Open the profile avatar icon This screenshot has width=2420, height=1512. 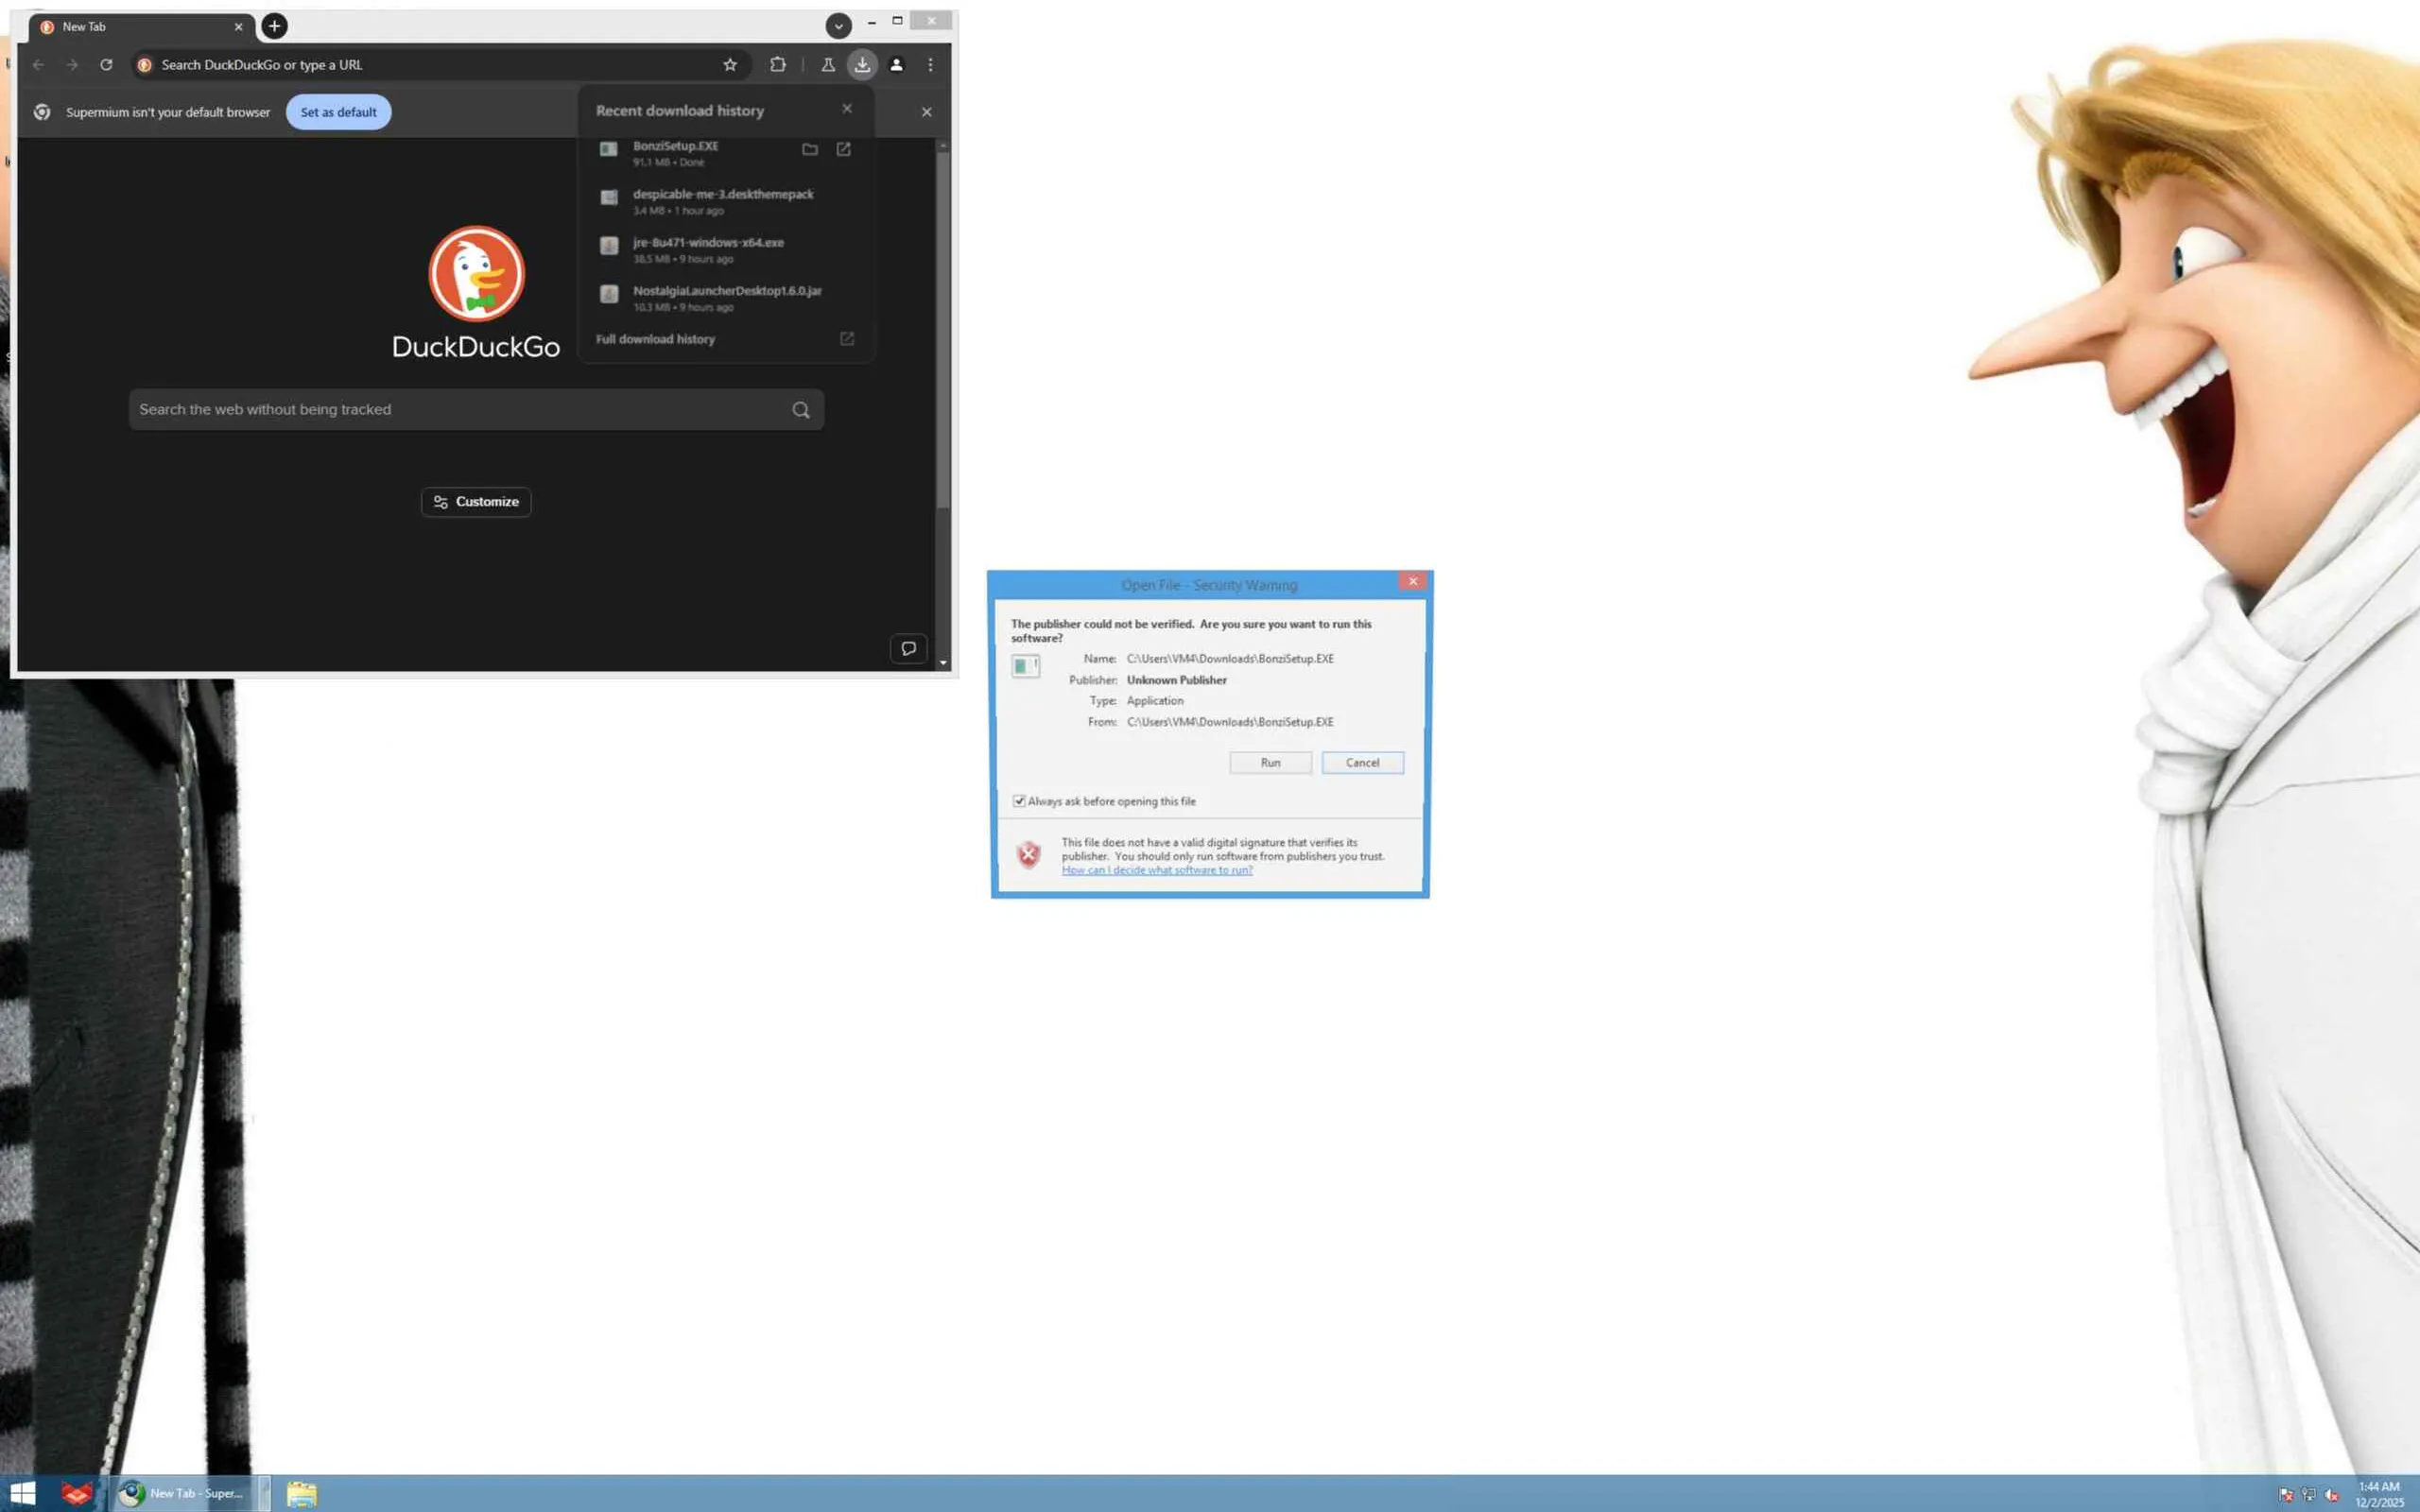coord(896,65)
